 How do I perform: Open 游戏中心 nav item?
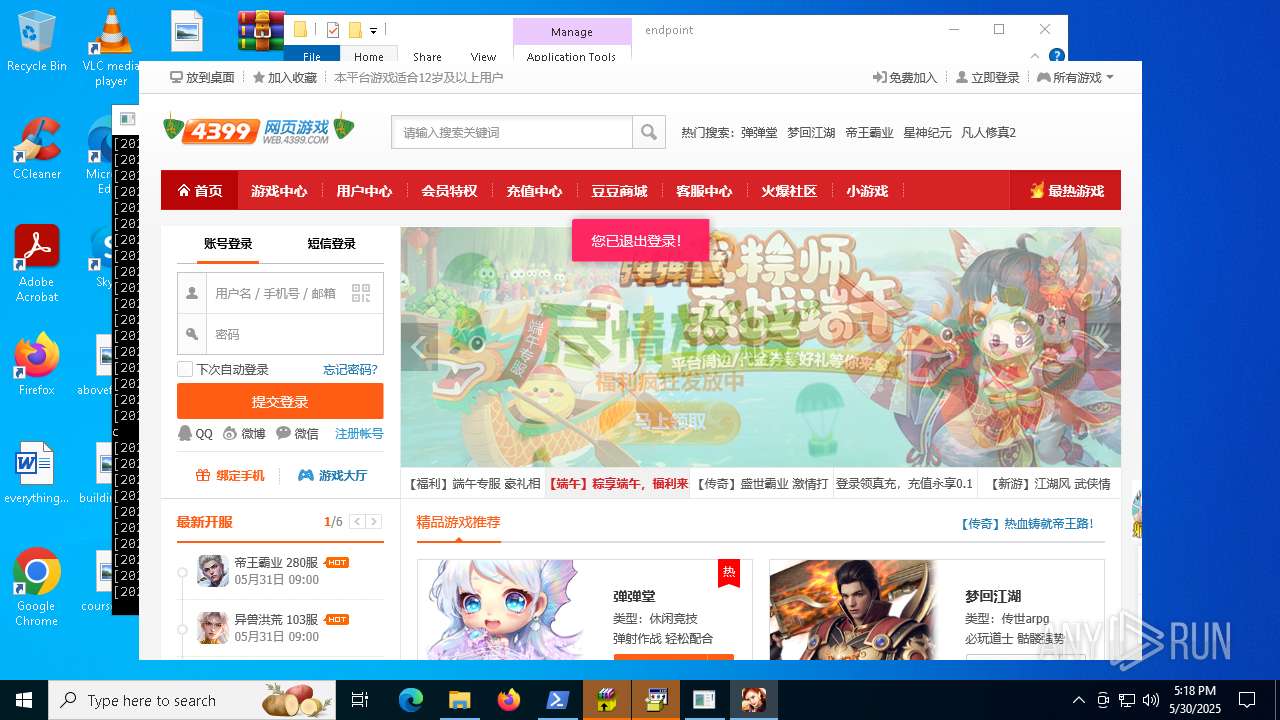click(x=279, y=190)
